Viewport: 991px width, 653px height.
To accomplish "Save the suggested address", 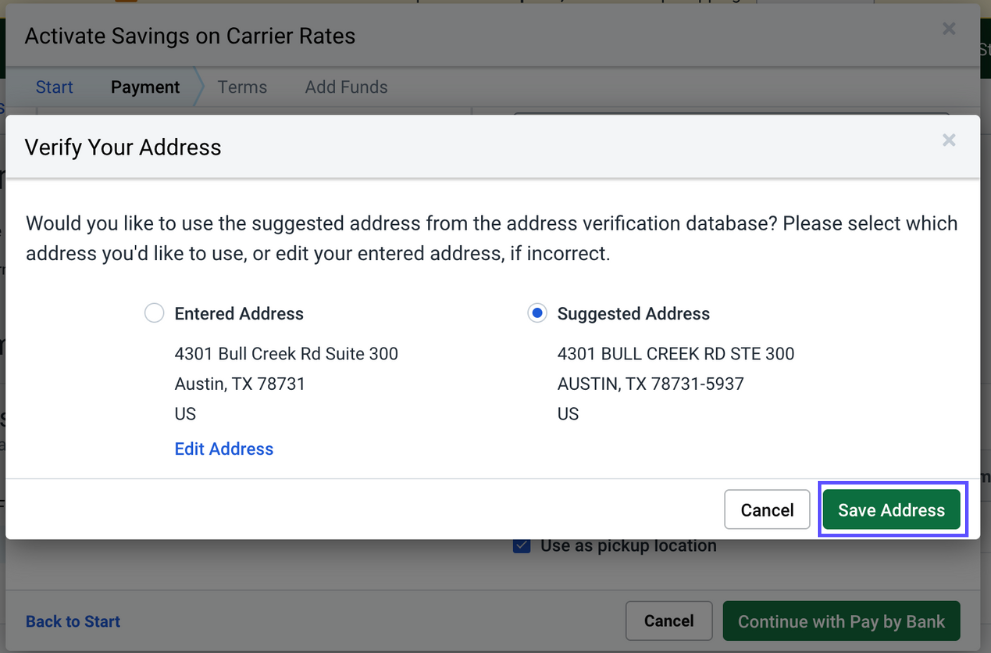I will coord(891,509).
